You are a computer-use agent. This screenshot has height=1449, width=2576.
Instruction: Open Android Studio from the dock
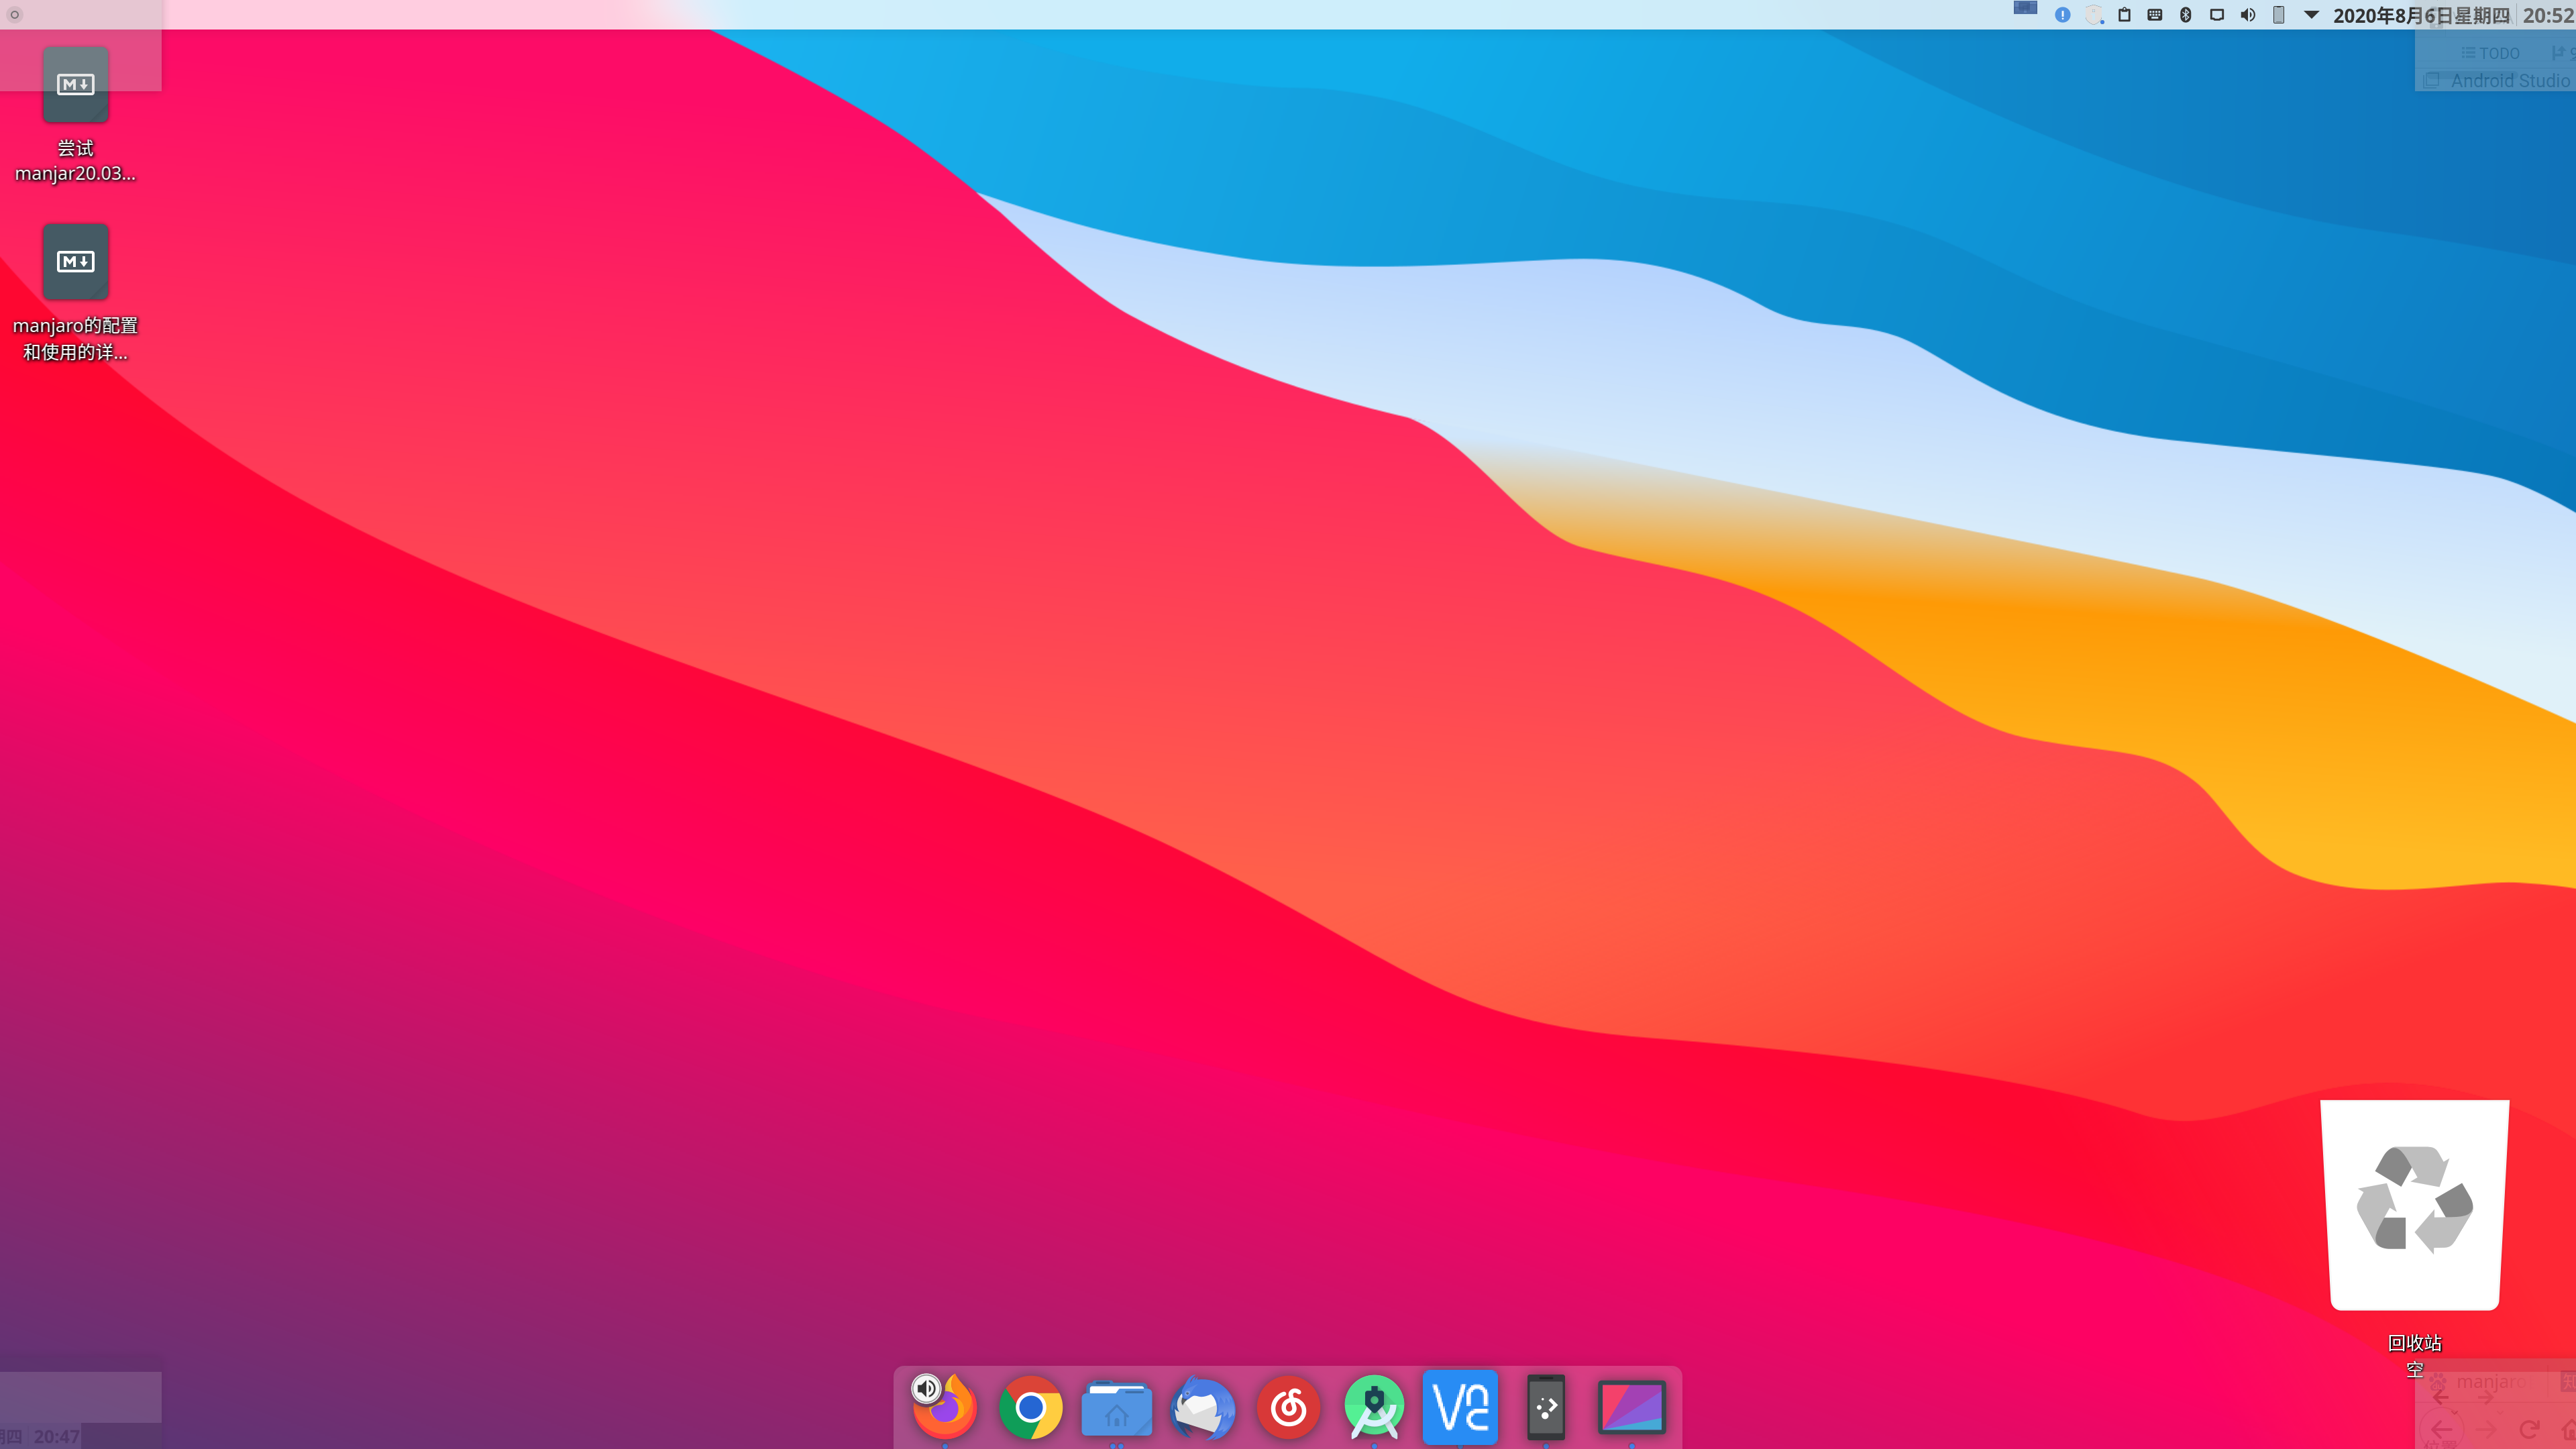point(1375,1410)
